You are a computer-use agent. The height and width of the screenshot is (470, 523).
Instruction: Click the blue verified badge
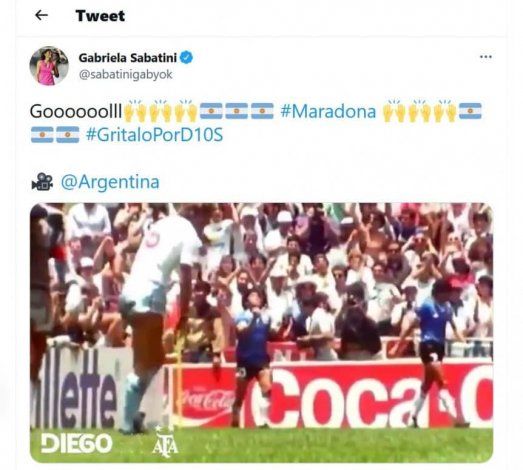186,58
